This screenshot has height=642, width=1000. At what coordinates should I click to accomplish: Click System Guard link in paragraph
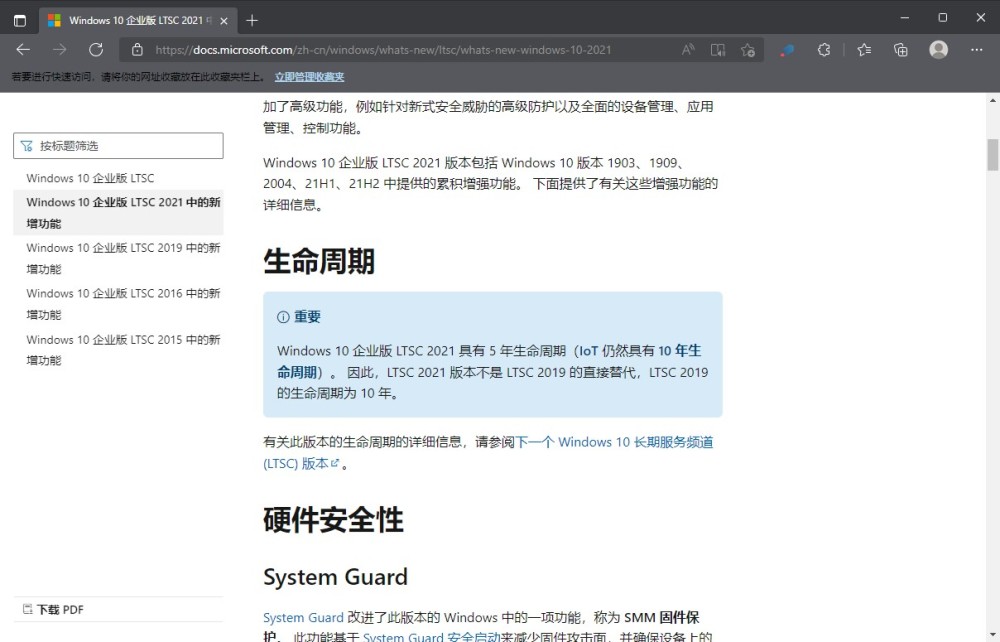click(304, 617)
